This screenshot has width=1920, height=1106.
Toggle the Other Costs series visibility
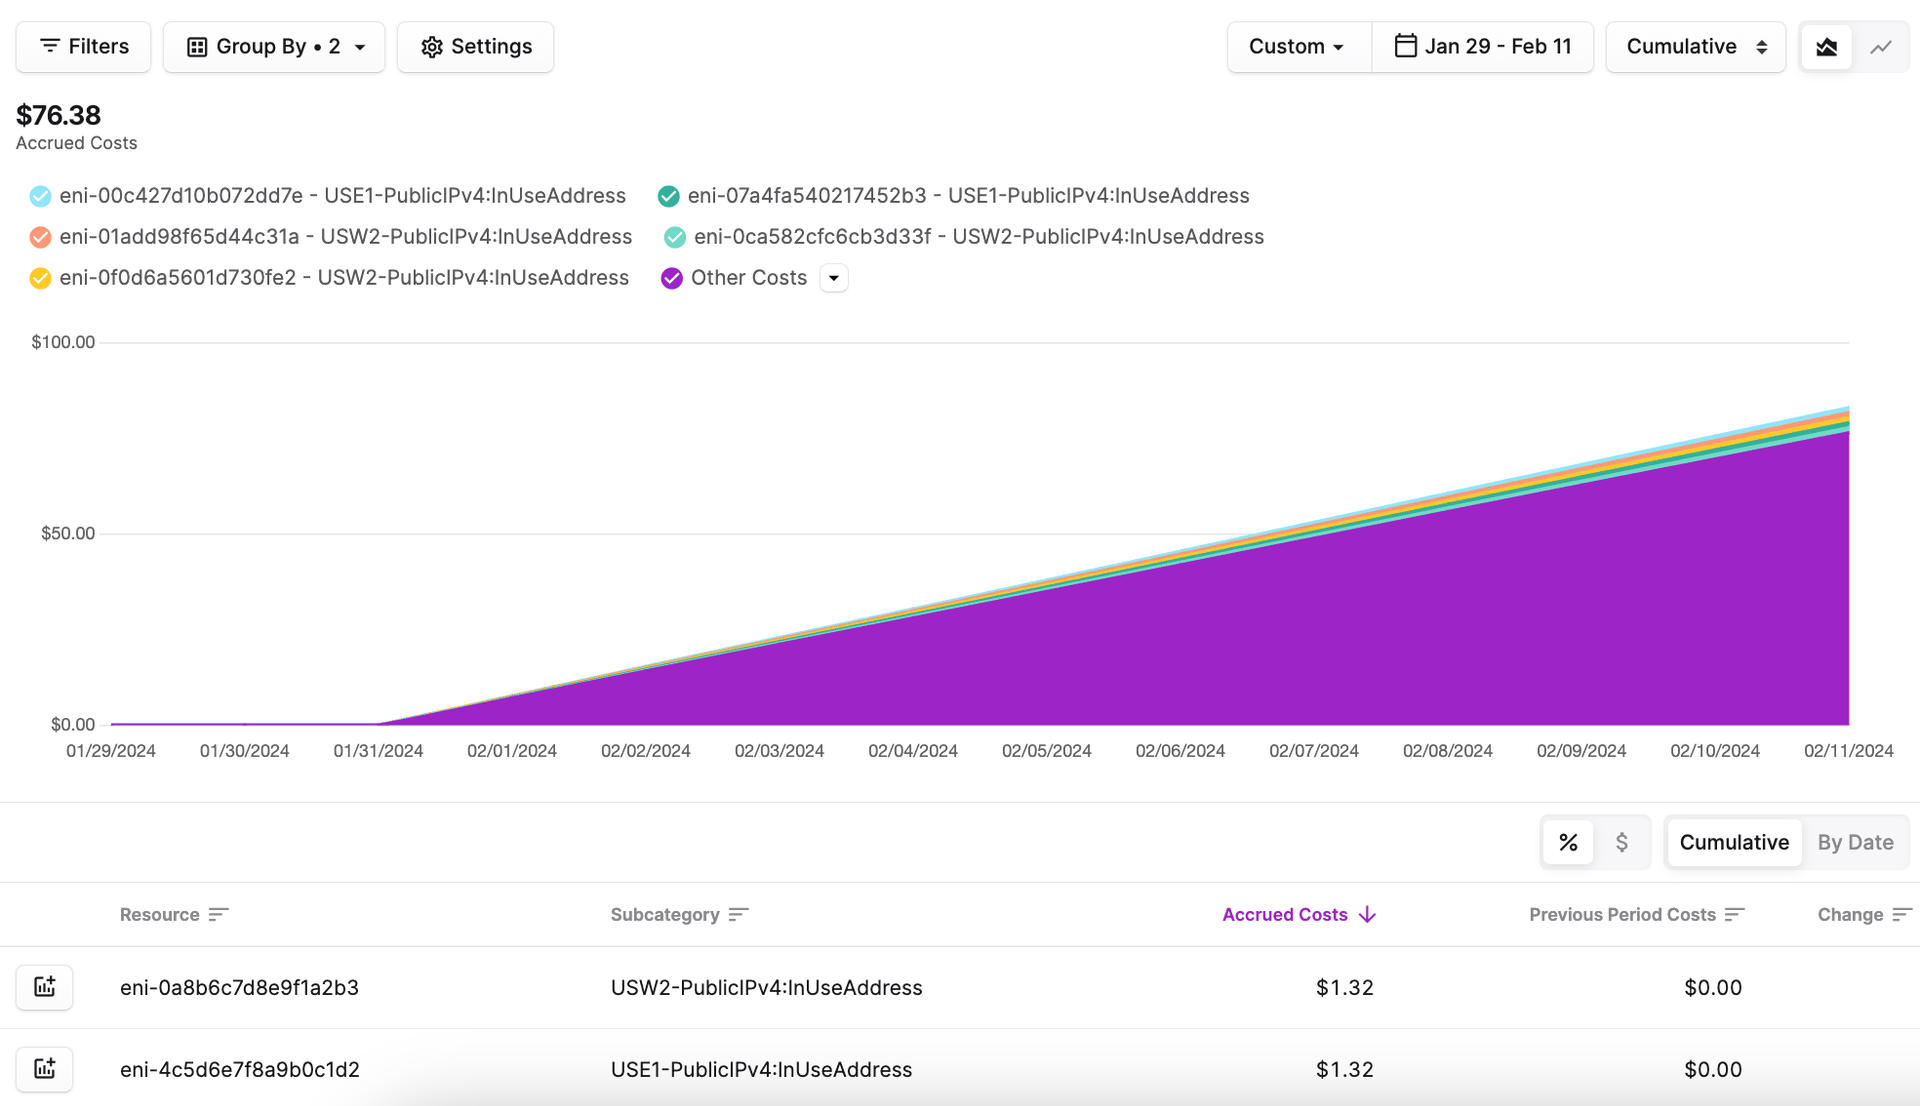671,277
